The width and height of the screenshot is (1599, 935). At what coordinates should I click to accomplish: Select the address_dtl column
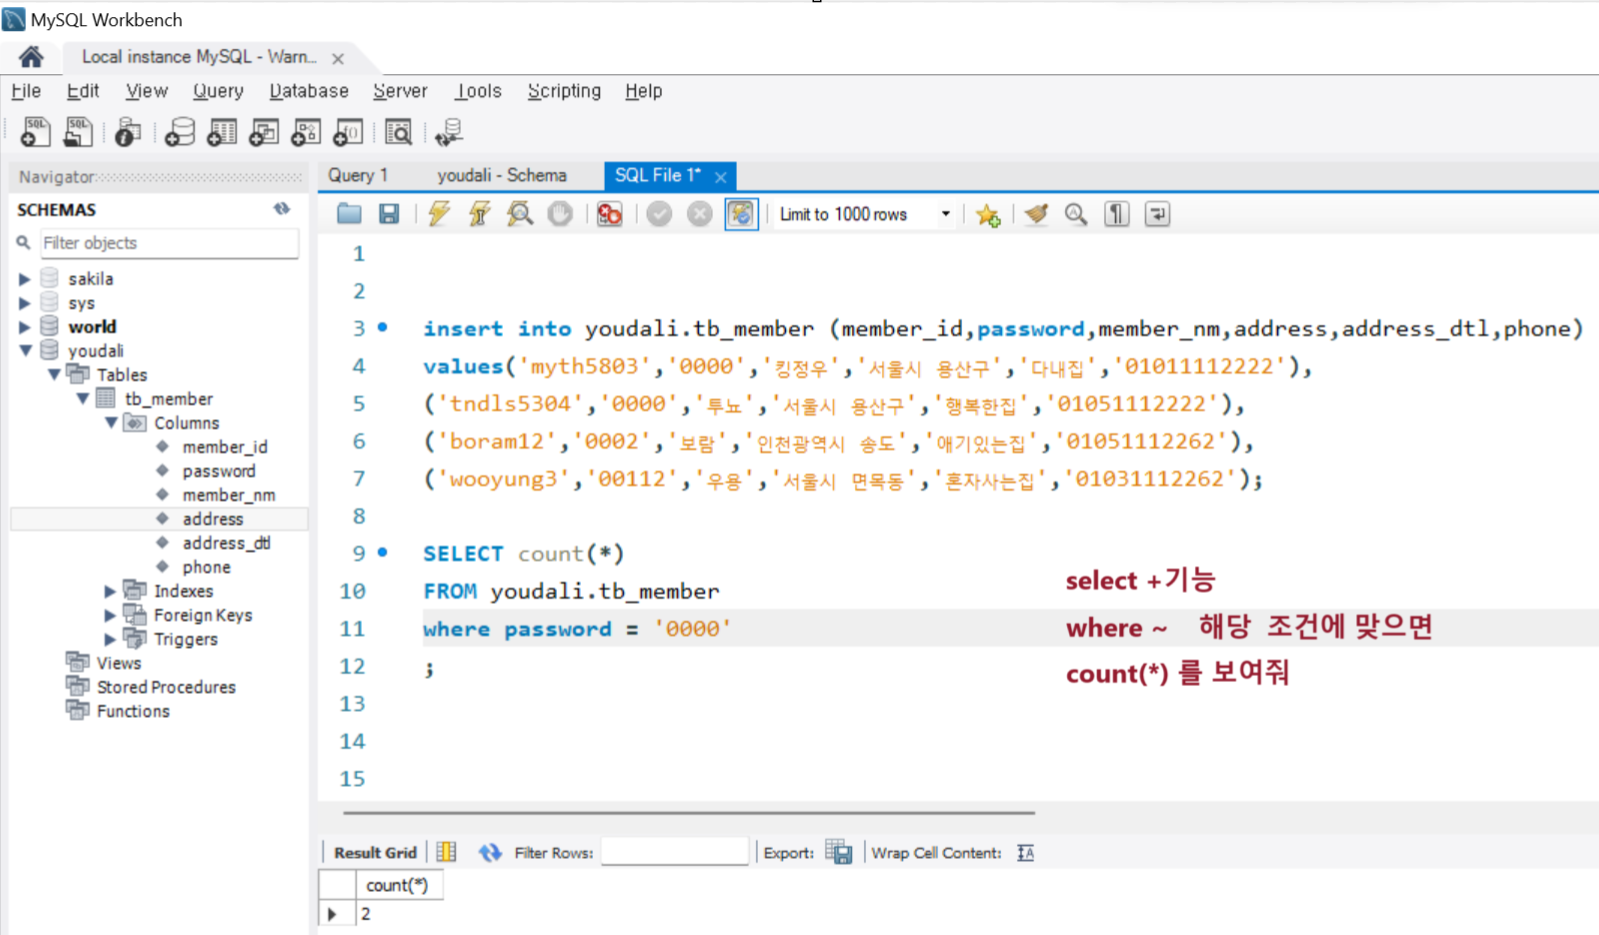click(x=226, y=543)
